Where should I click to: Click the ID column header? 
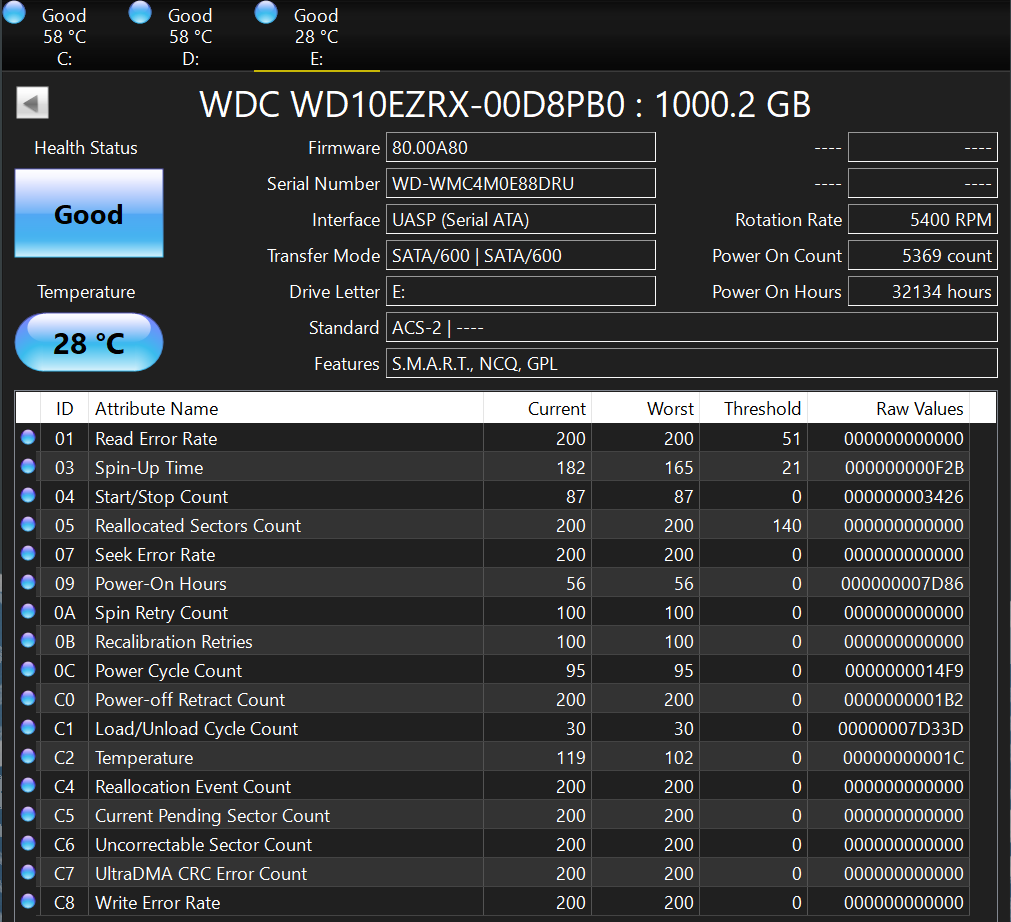(x=64, y=409)
